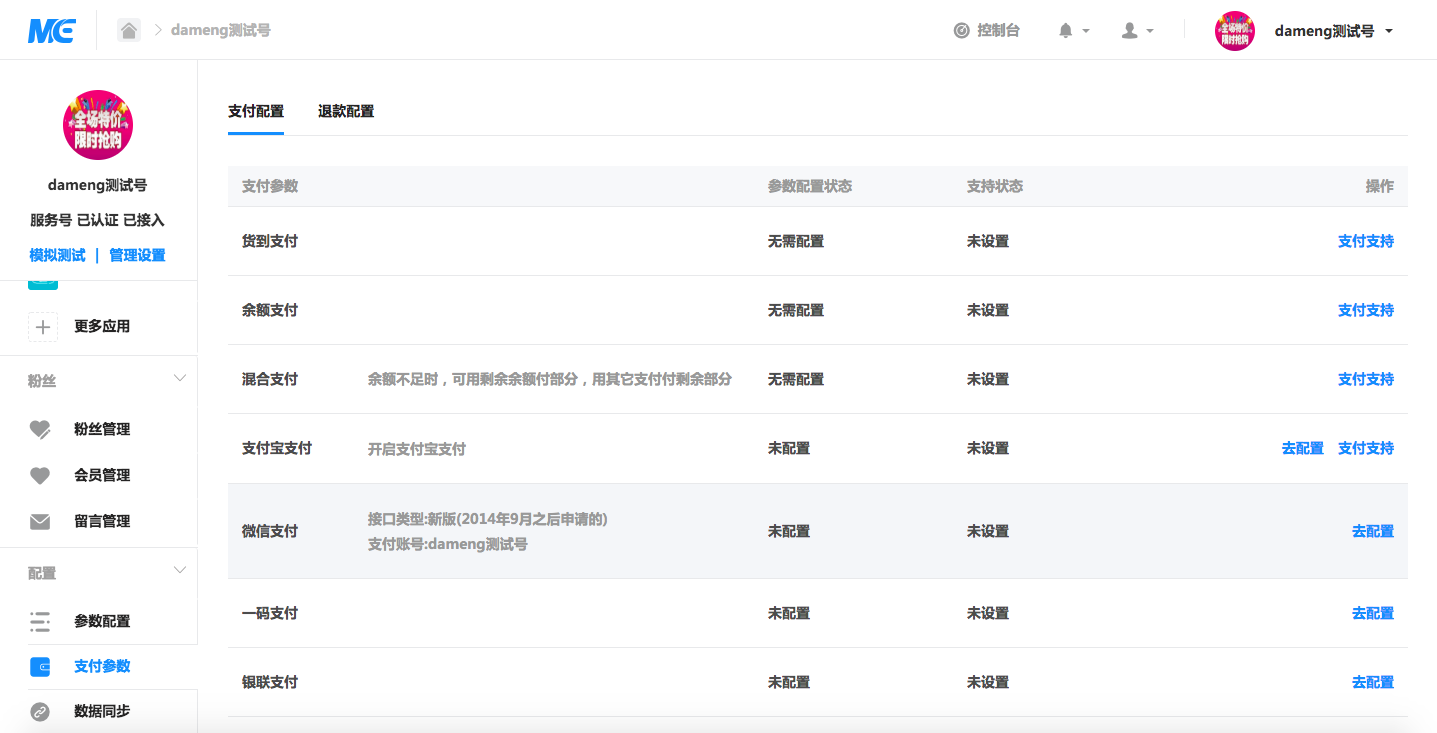Open the user profile icon menu
Image resolution: width=1437 pixels, height=733 pixels.
(1130, 31)
